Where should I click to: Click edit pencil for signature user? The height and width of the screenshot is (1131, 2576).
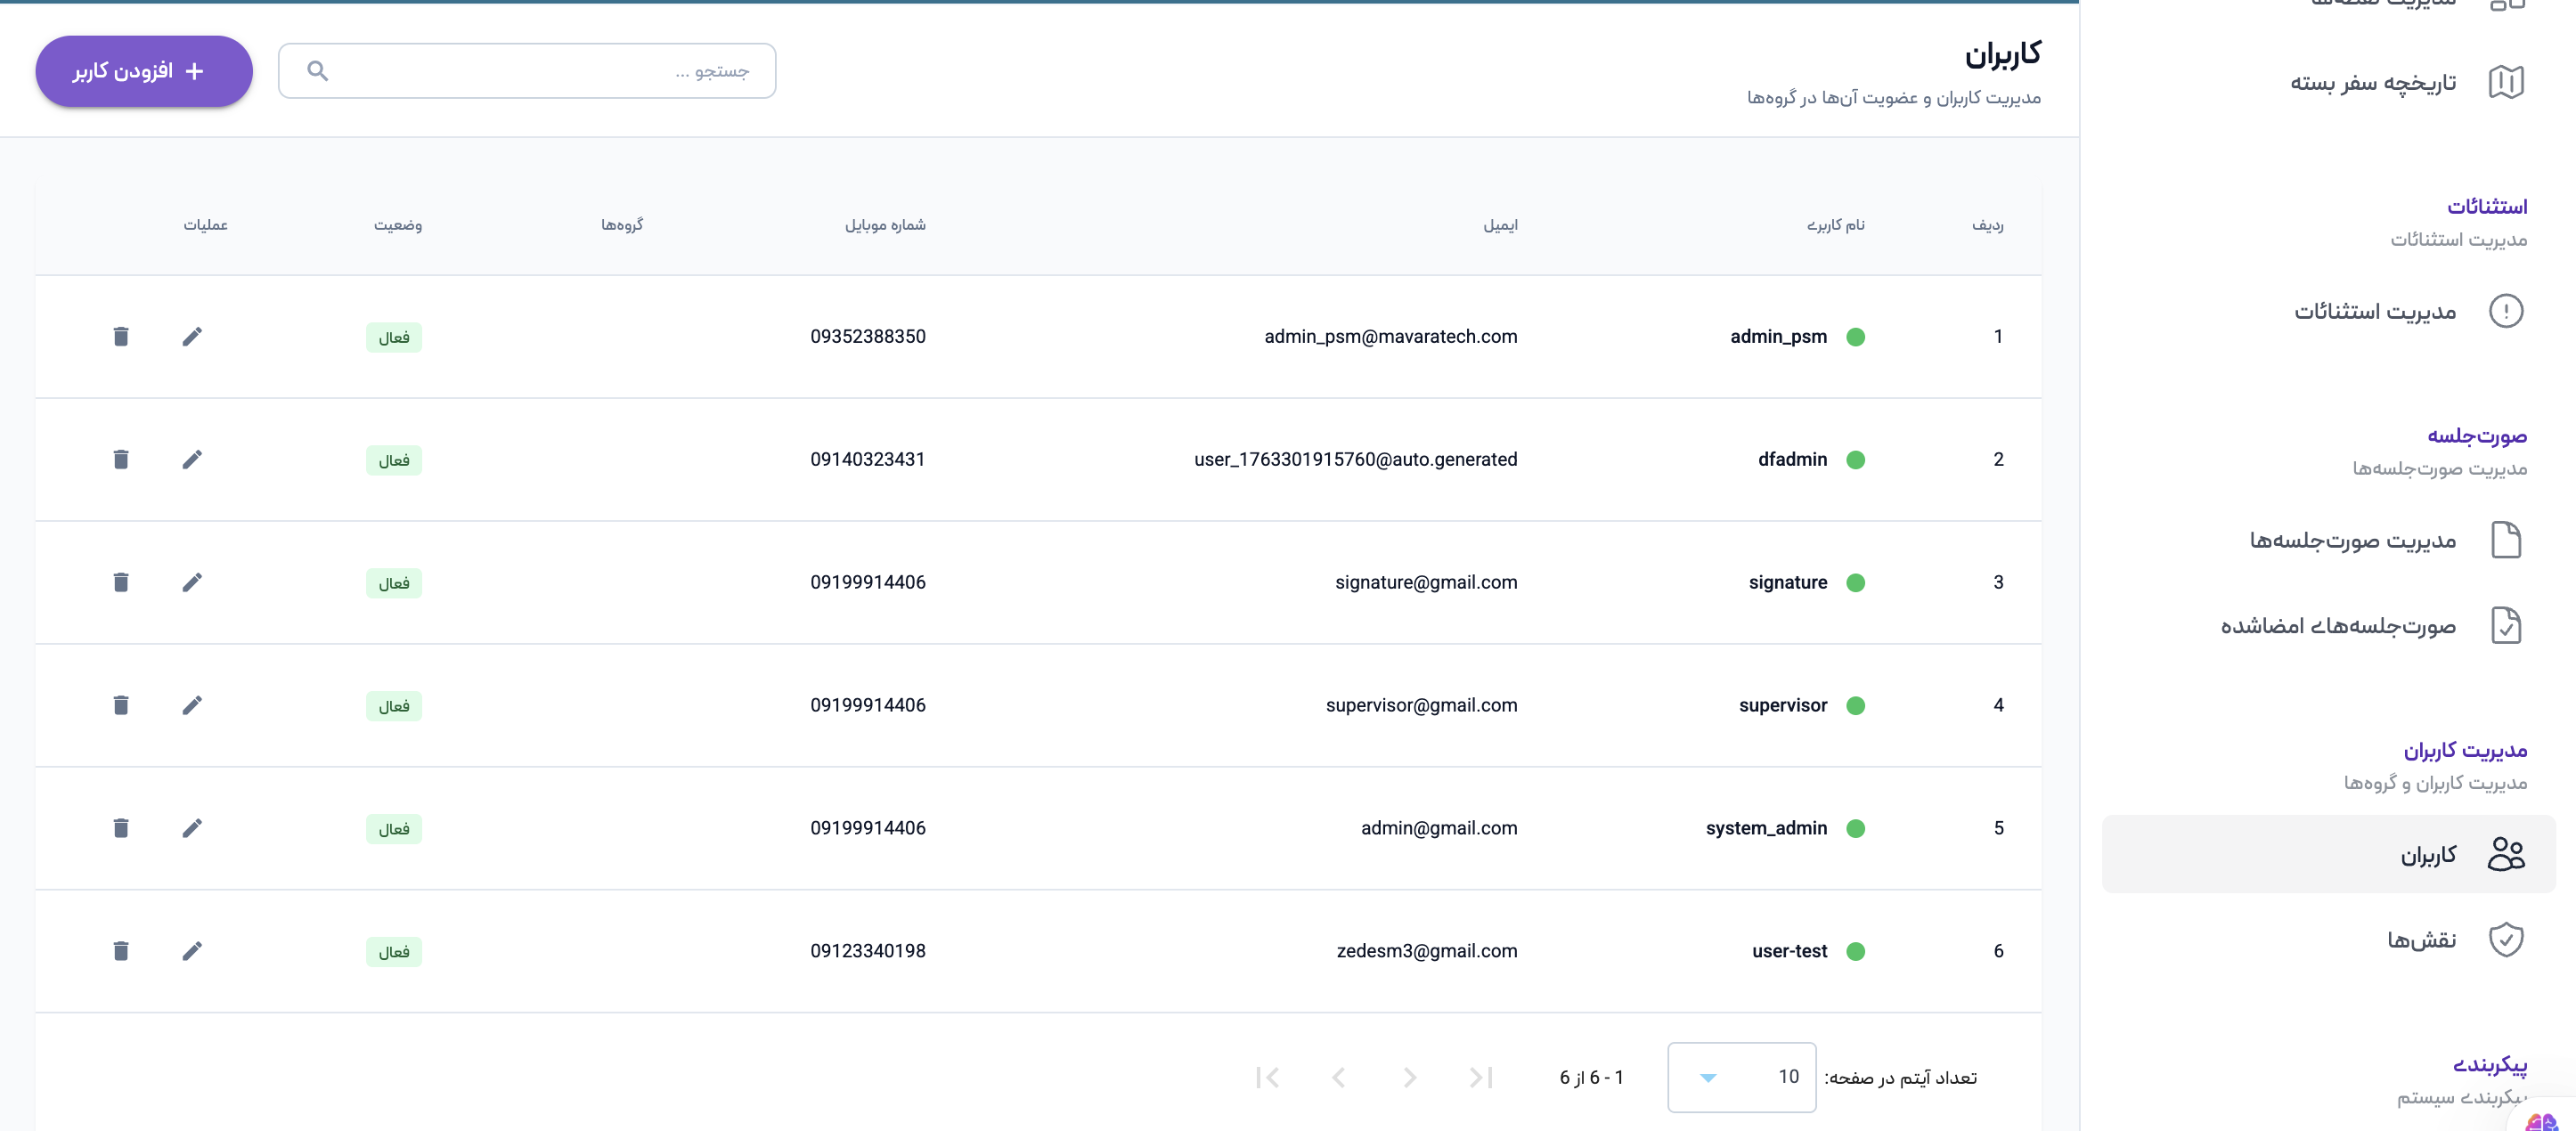pos(192,582)
